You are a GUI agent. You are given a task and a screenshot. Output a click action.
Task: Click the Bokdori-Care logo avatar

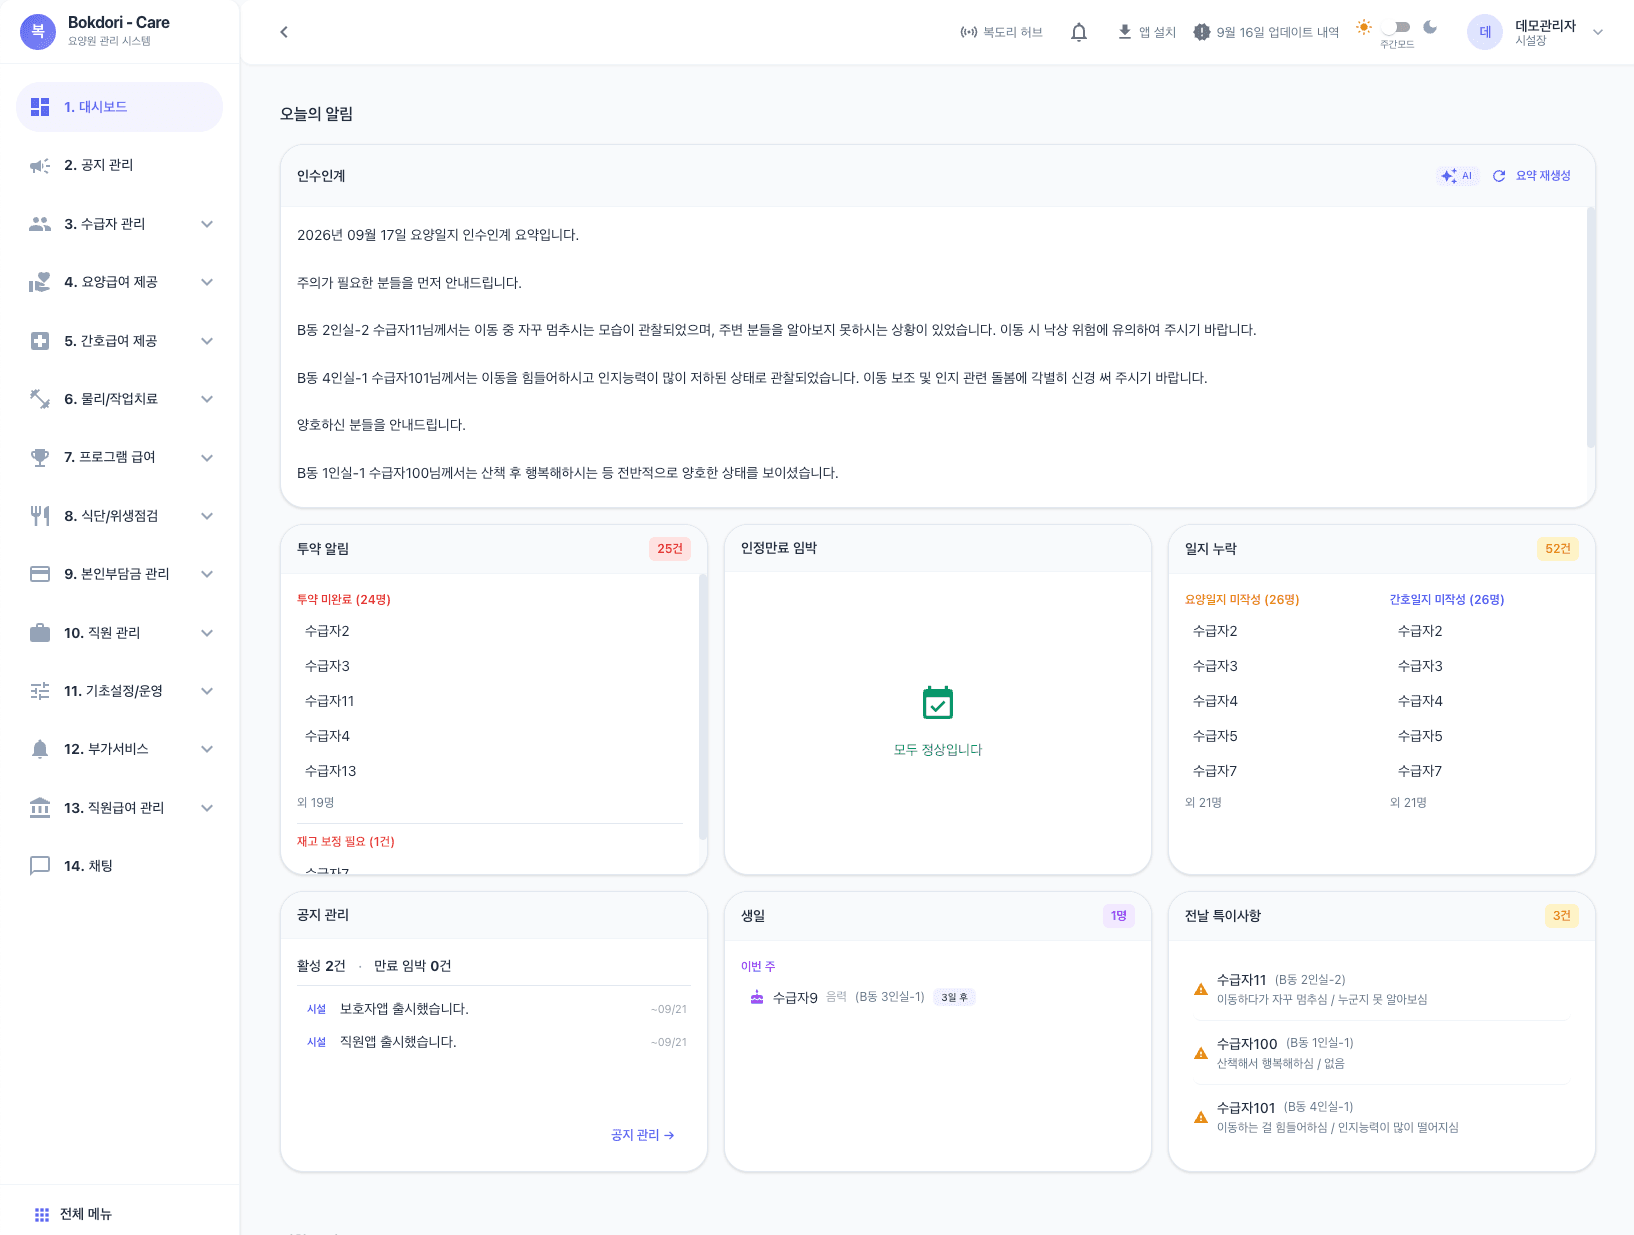coord(38,31)
